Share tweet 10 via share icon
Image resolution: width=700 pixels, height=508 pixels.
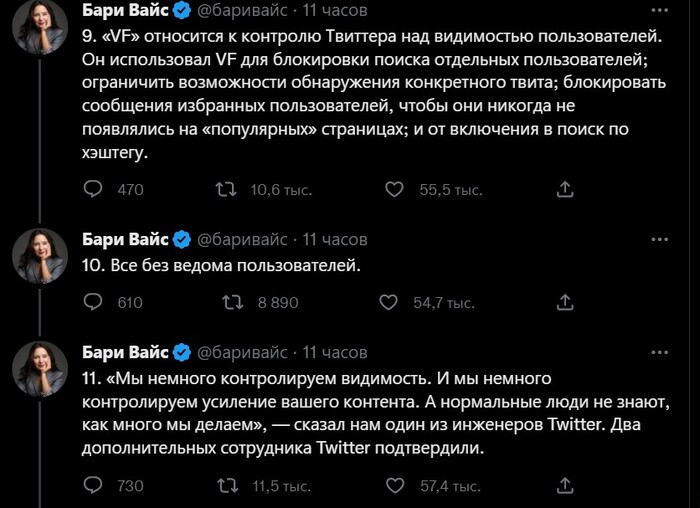click(564, 302)
